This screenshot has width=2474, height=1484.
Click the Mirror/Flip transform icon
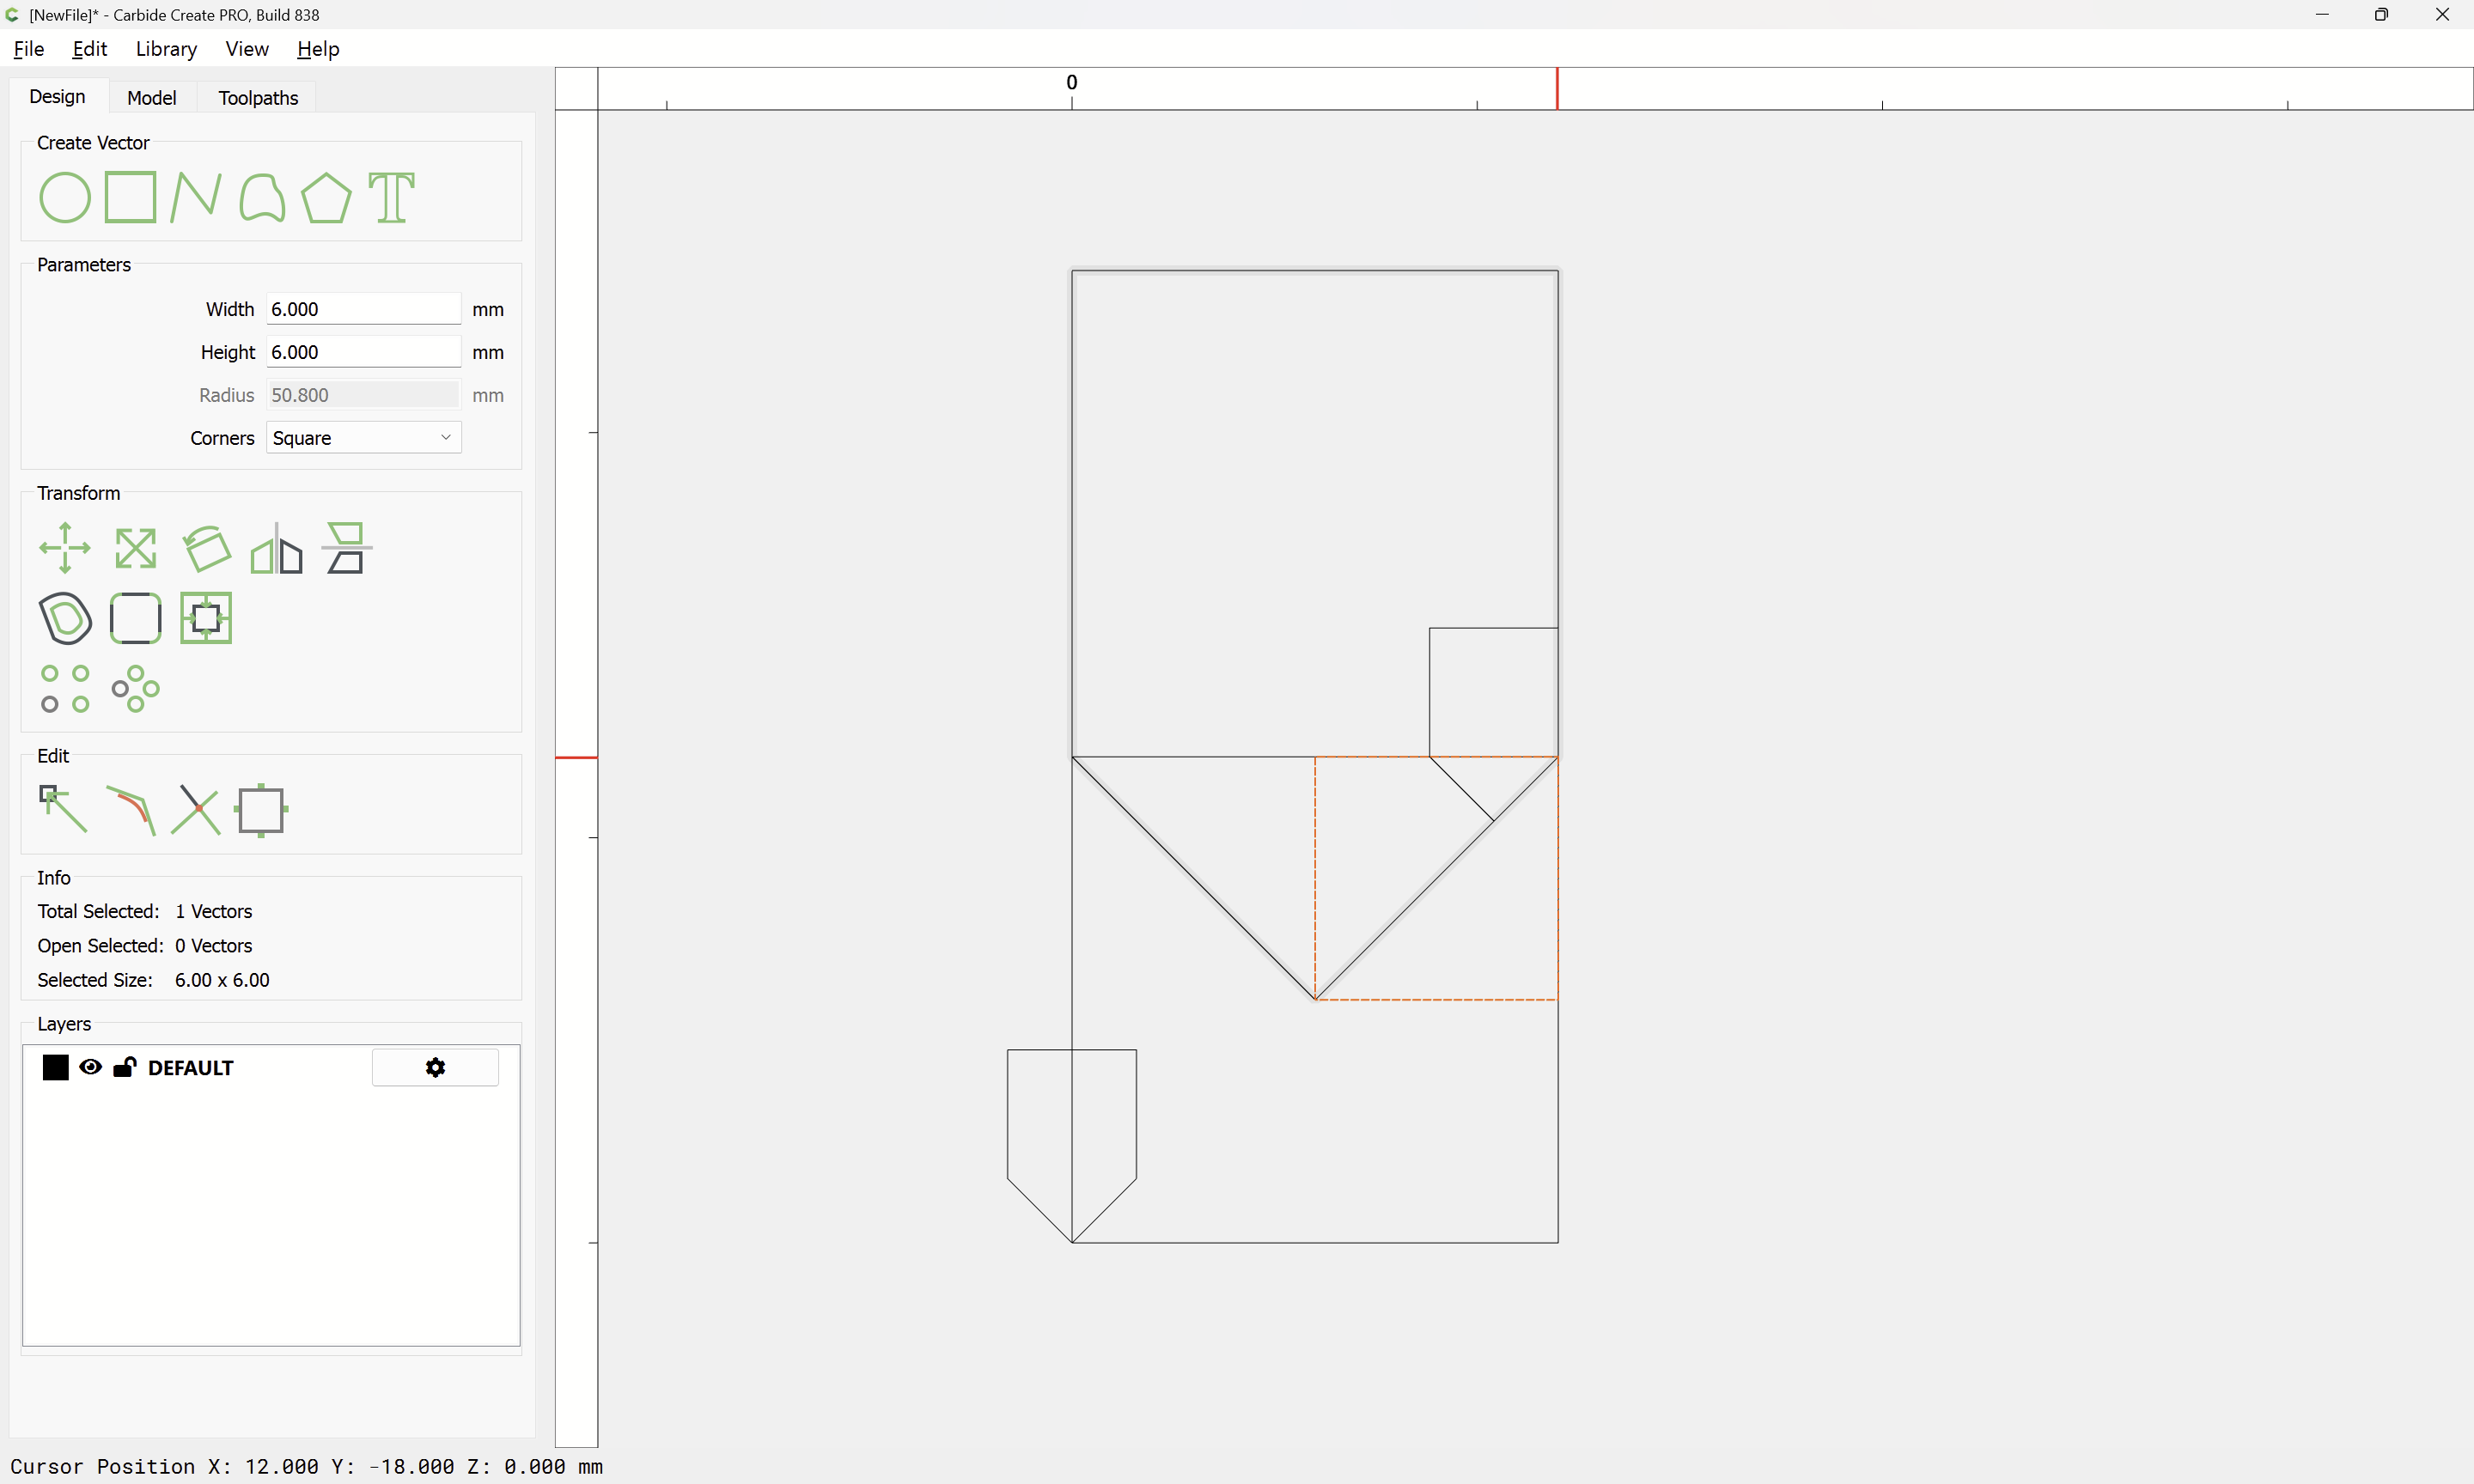(276, 548)
